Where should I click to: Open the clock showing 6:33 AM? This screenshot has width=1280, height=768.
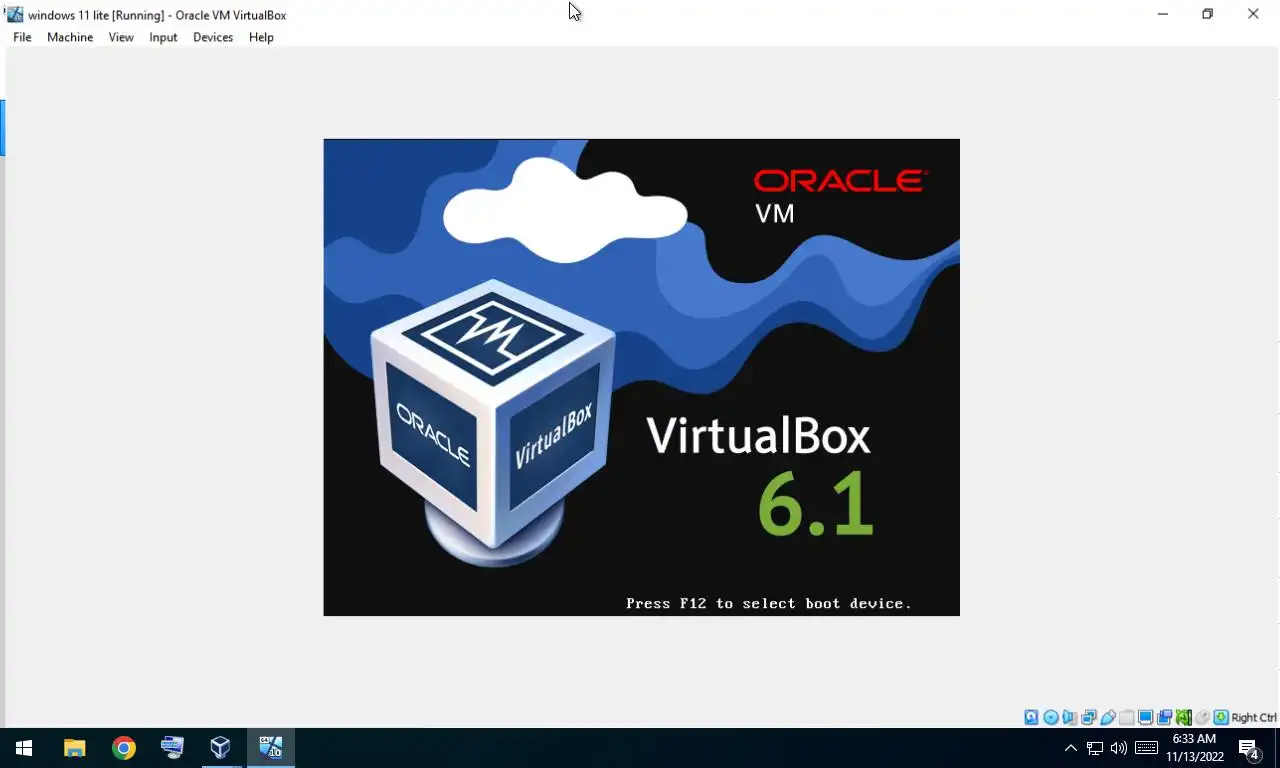click(1194, 748)
